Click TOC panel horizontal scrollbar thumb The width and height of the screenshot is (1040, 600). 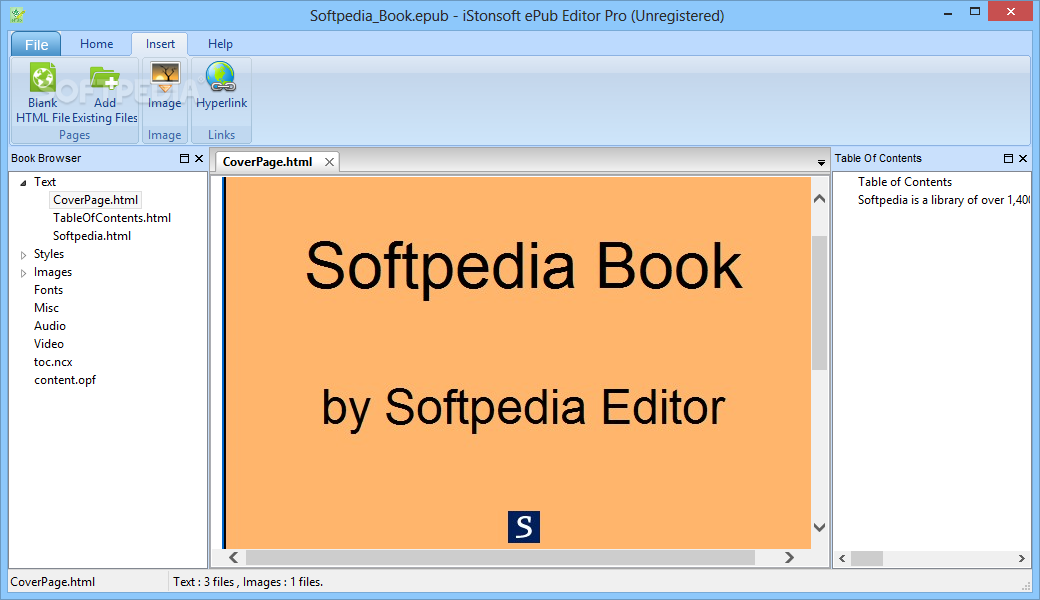coord(867,559)
